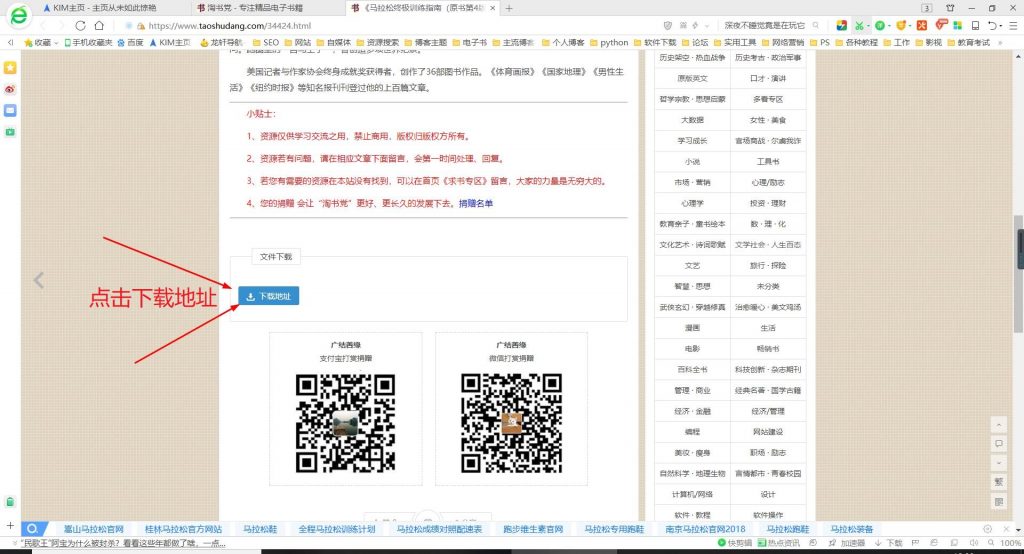The image size is (1024, 554).
Task: Click the blue 下载地址 download button
Action: click(x=268, y=296)
